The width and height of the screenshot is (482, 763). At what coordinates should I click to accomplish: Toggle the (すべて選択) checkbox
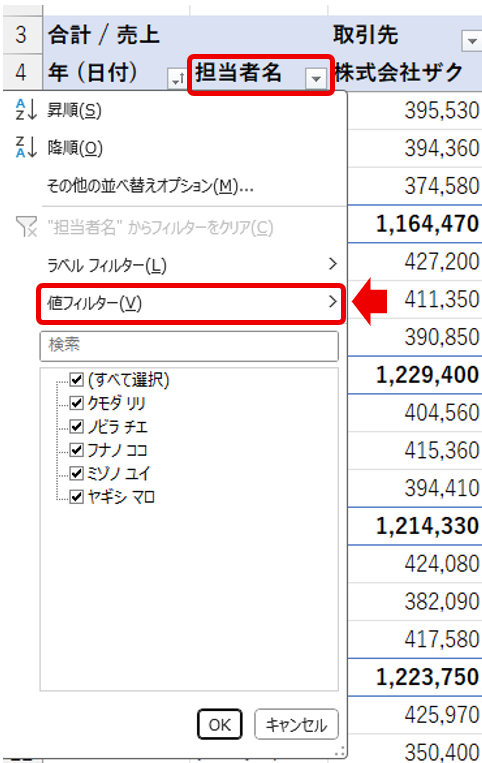(x=77, y=380)
